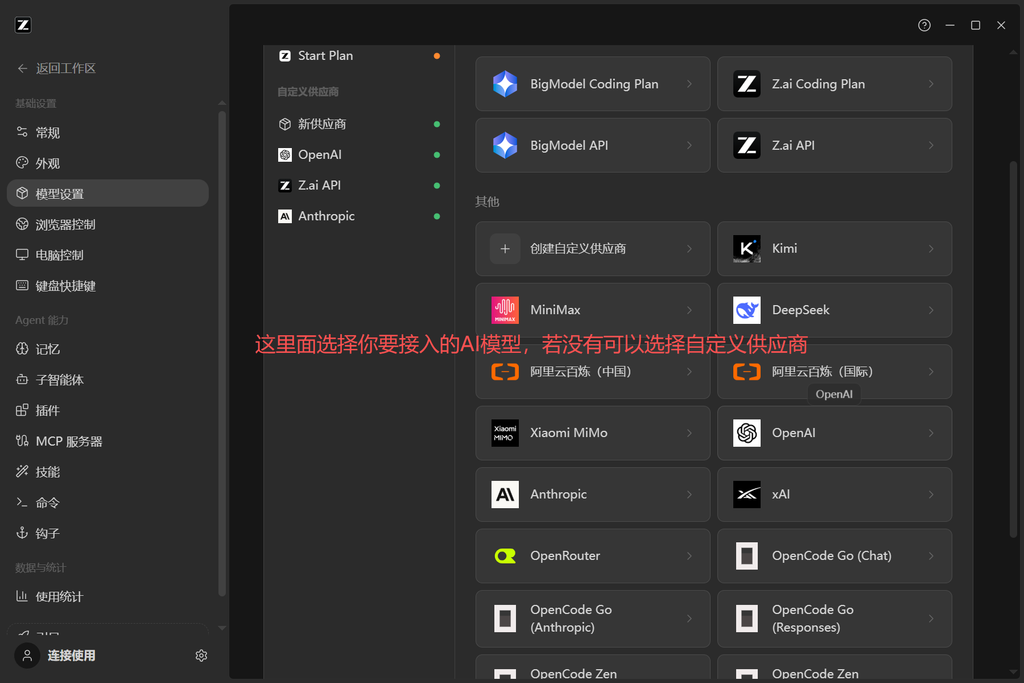Click the main panel vertical scrollbar

(1014, 349)
